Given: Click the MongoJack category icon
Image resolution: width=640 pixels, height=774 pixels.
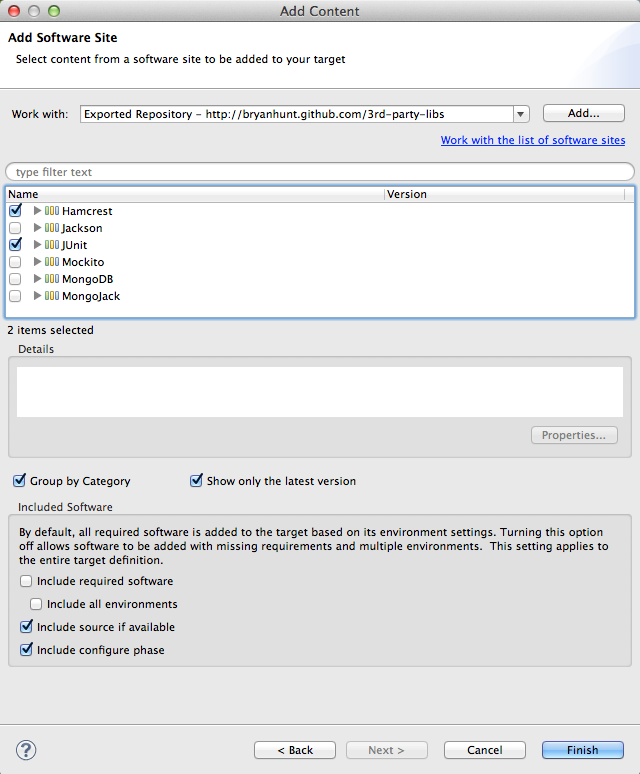Looking at the screenshot, I should (x=52, y=296).
